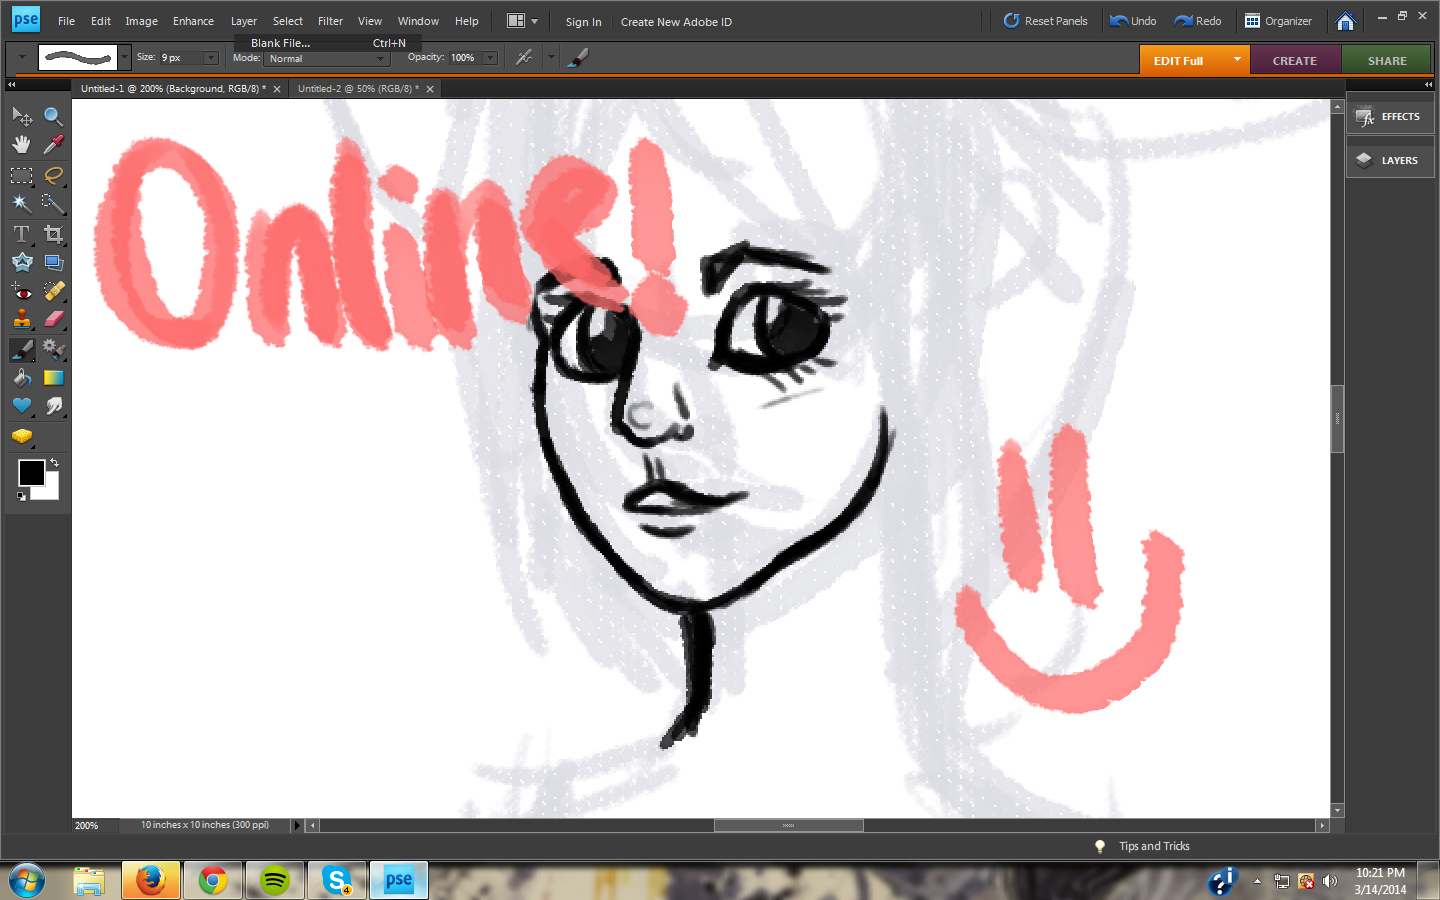Open the Opacity dropdown arrow

490,58
